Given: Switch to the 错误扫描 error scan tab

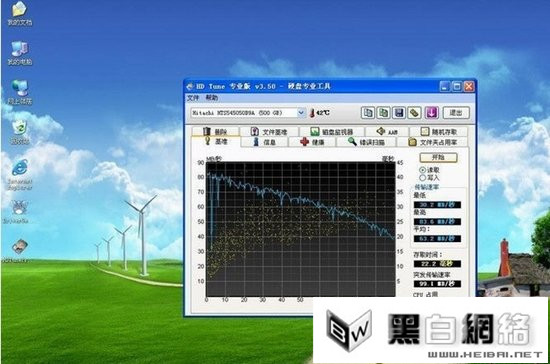Looking at the screenshot, I should 366,142.
